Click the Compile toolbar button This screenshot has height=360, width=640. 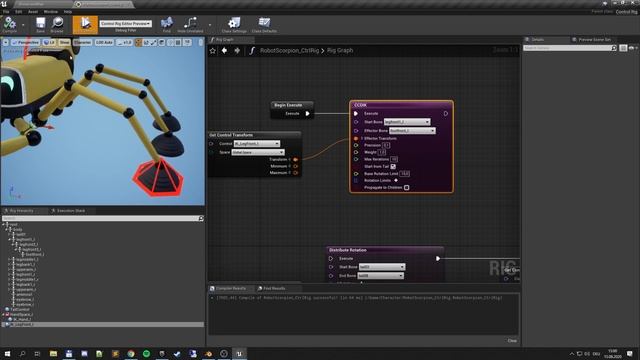click(9, 24)
